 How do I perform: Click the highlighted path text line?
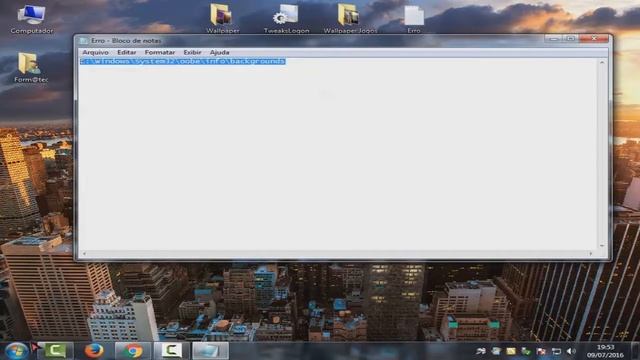pyautogui.click(x=182, y=61)
